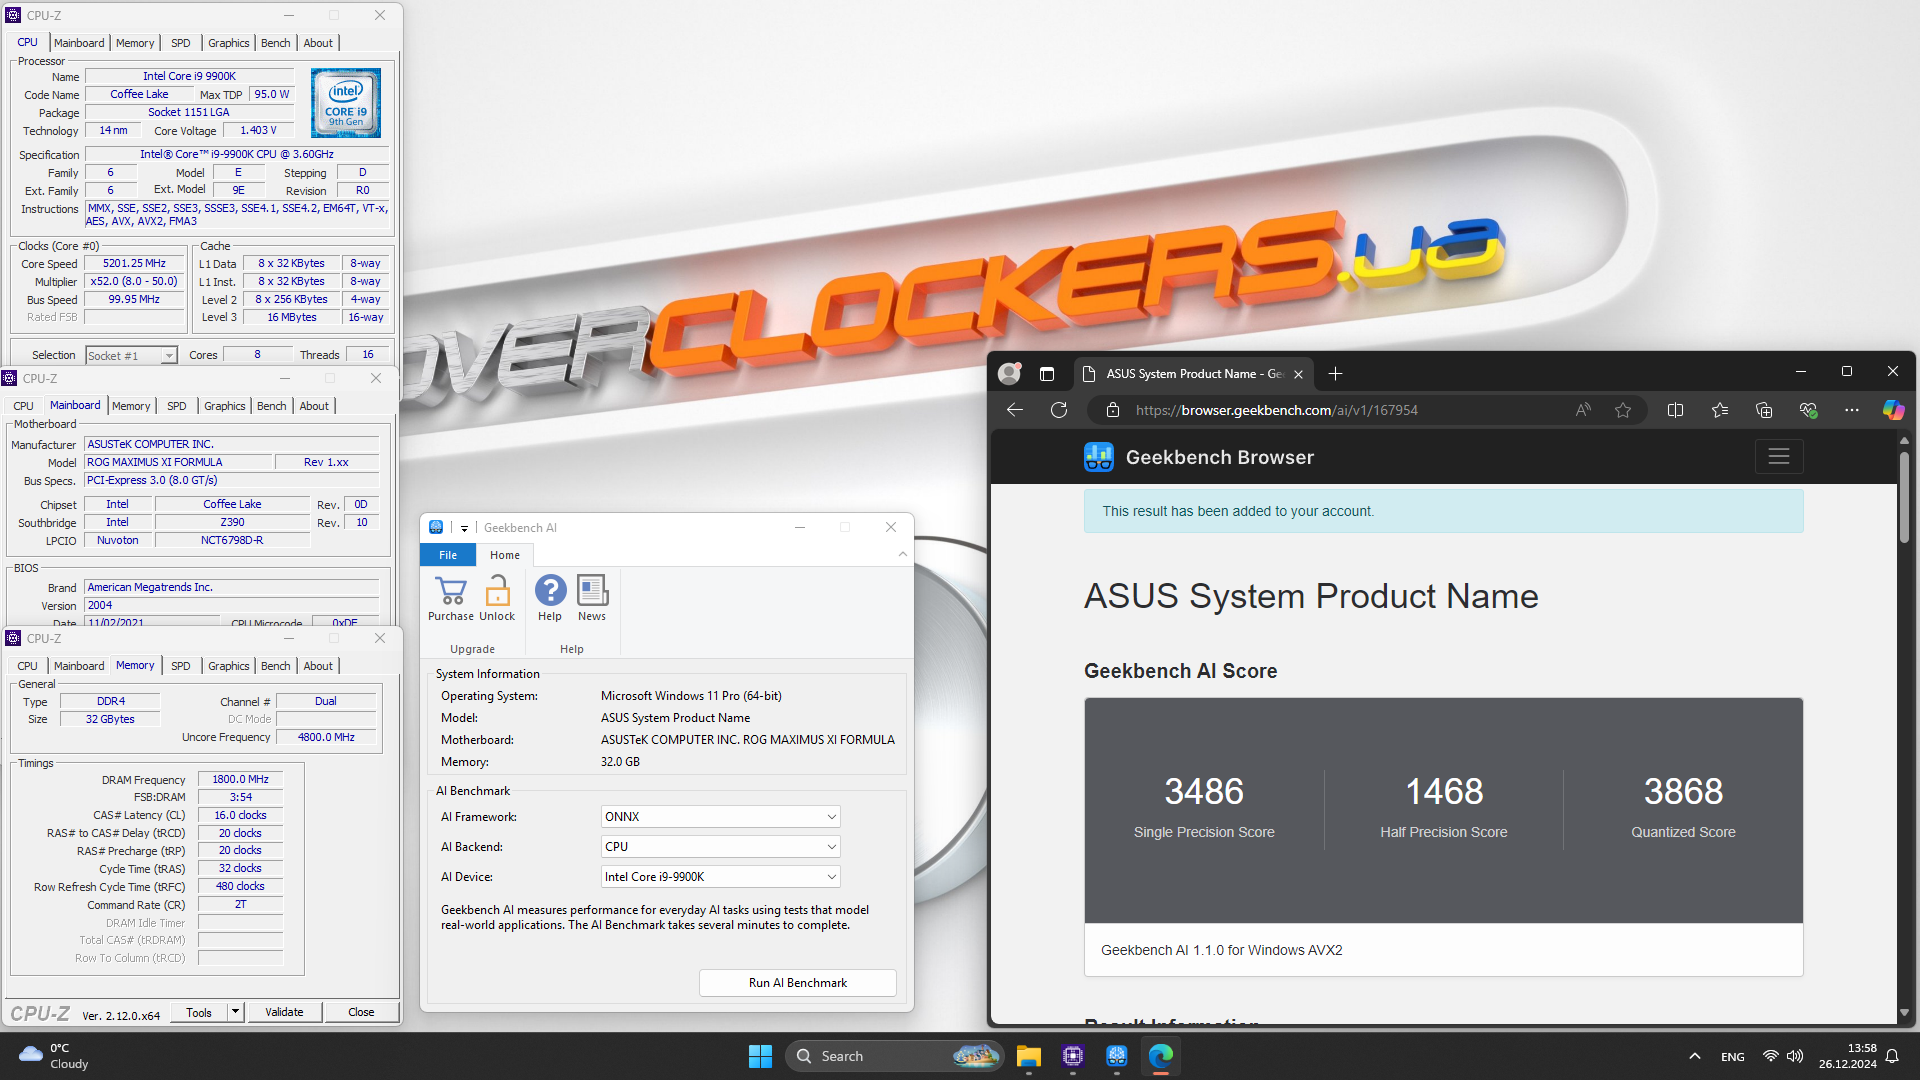
Task: Collapse the Geekbench AI ribbon with chevron
Action: click(902, 554)
